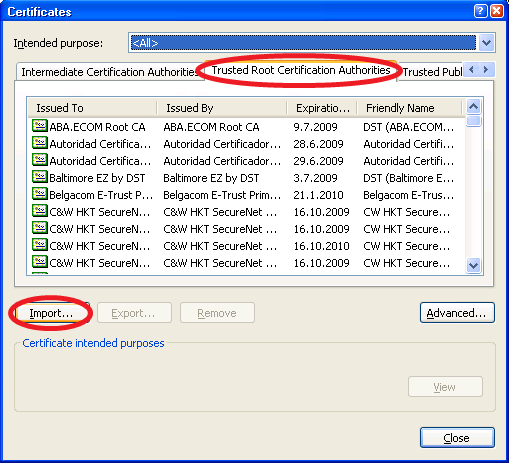Click the expiration date 3.7.2009

tap(315, 178)
